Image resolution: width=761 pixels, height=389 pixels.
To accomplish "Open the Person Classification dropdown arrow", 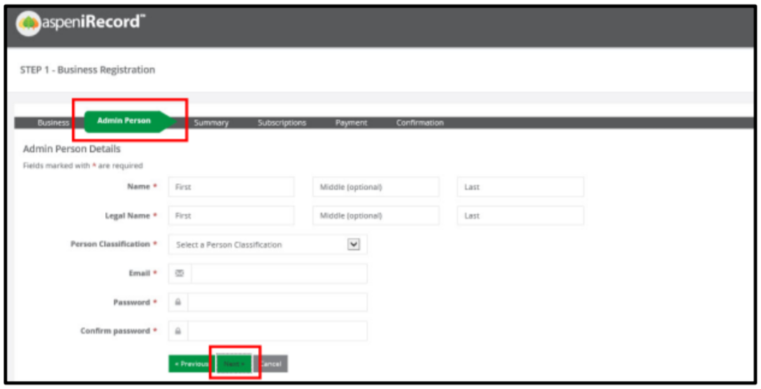I will pos(354,244).
